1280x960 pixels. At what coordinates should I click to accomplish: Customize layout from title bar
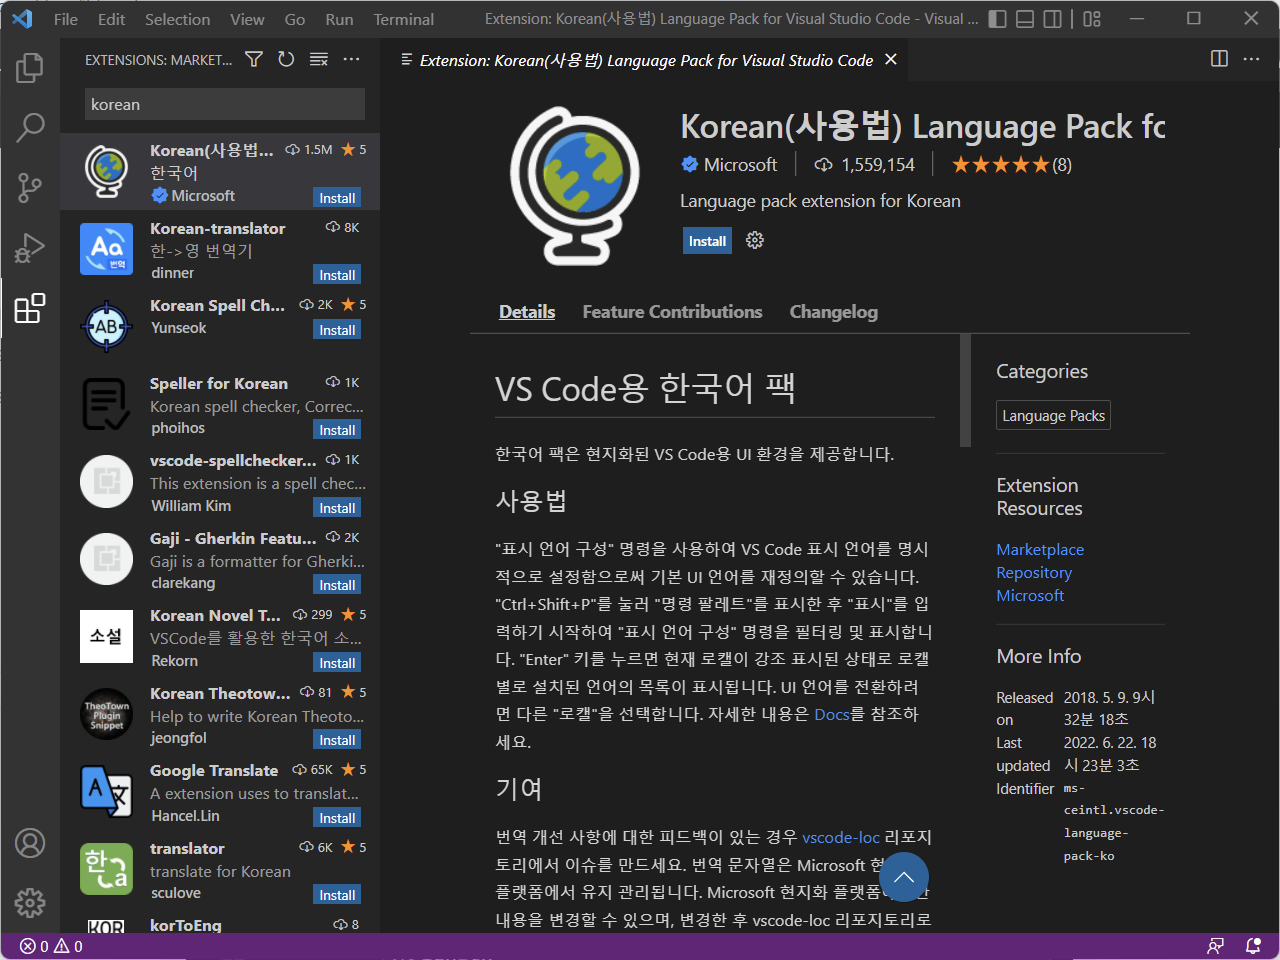[x=1092, y=19]
